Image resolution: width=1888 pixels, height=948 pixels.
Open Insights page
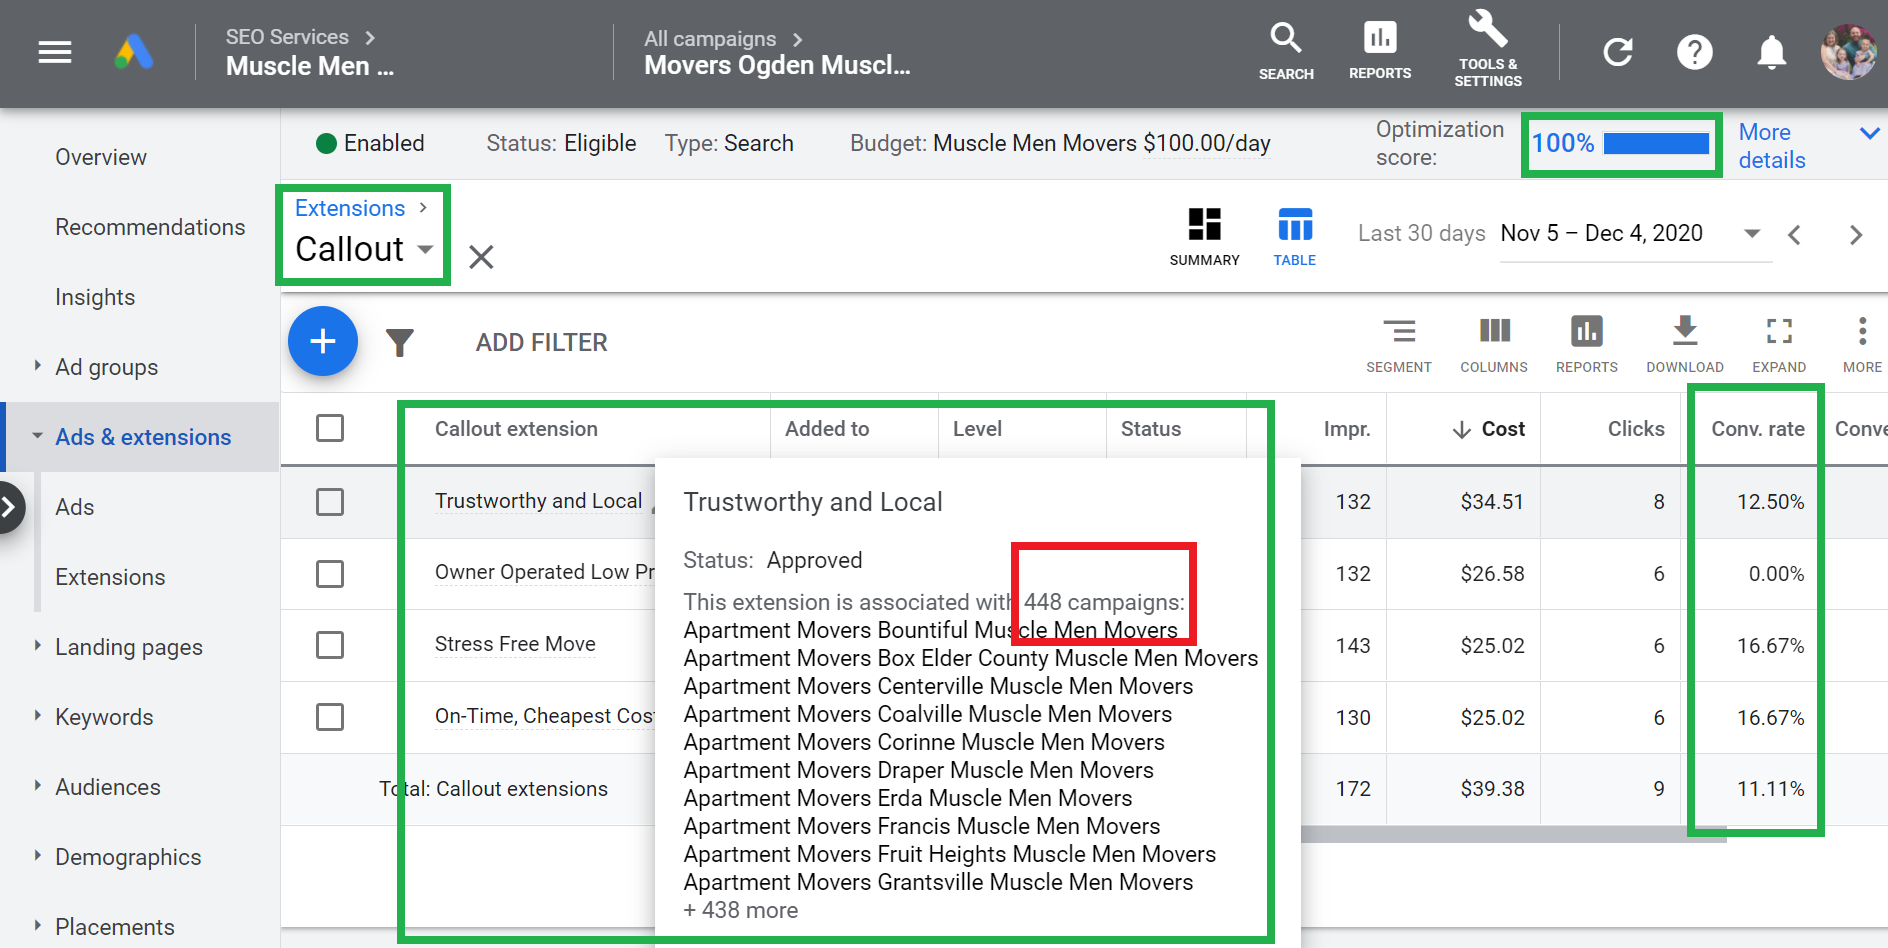point(95,297)
